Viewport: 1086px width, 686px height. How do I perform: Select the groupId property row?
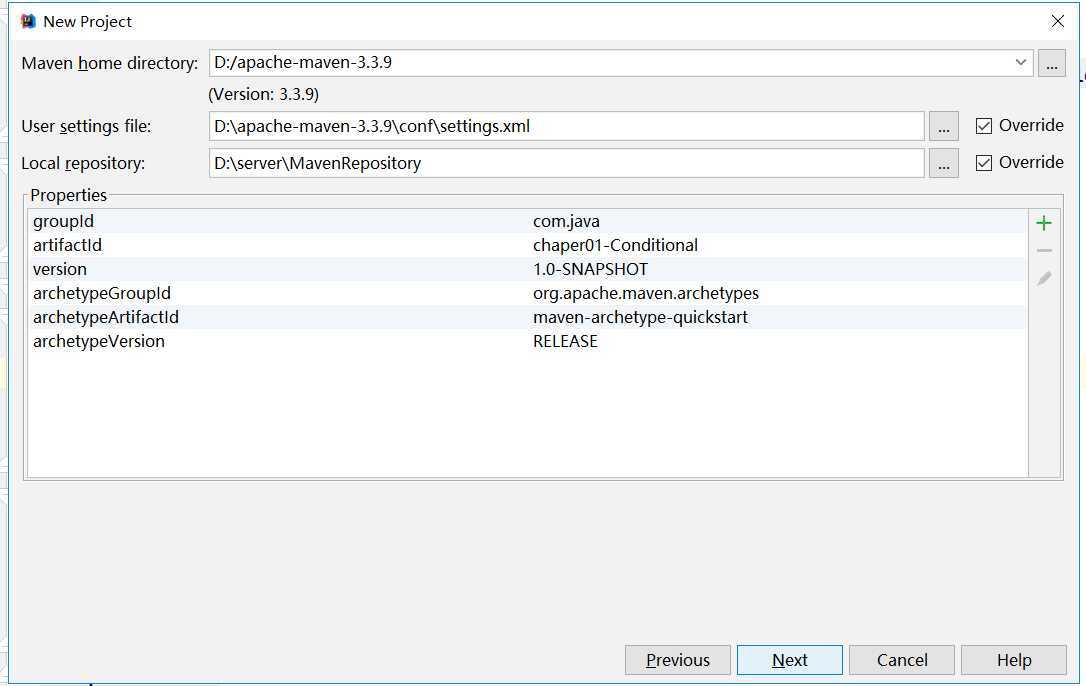[x=526, y=222]
